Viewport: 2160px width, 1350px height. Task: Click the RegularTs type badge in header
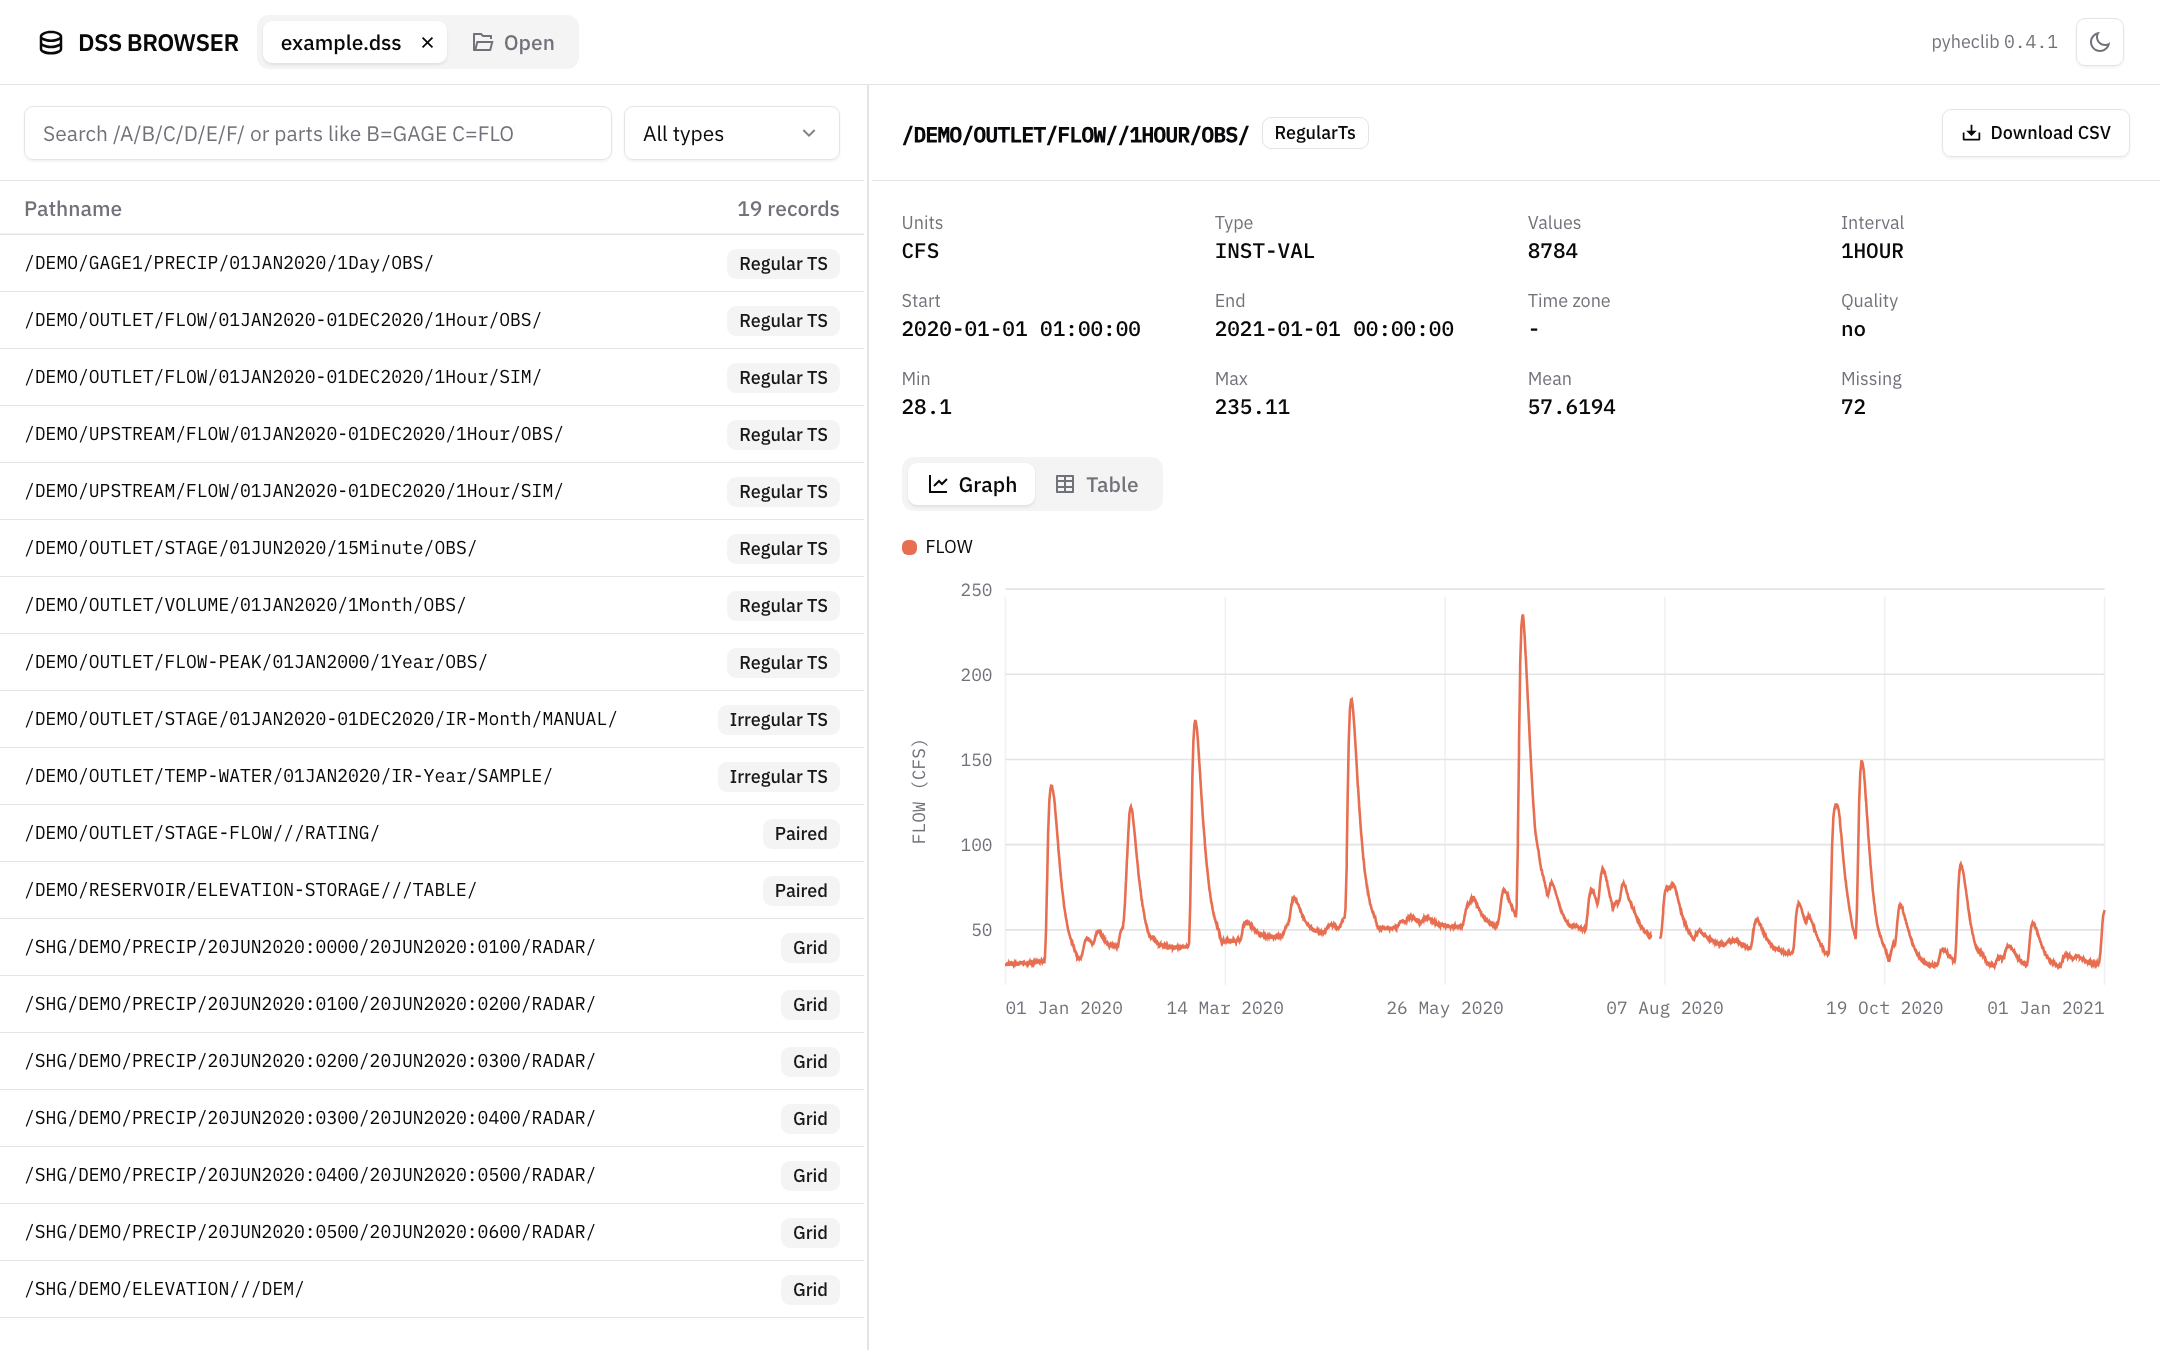1315,133
